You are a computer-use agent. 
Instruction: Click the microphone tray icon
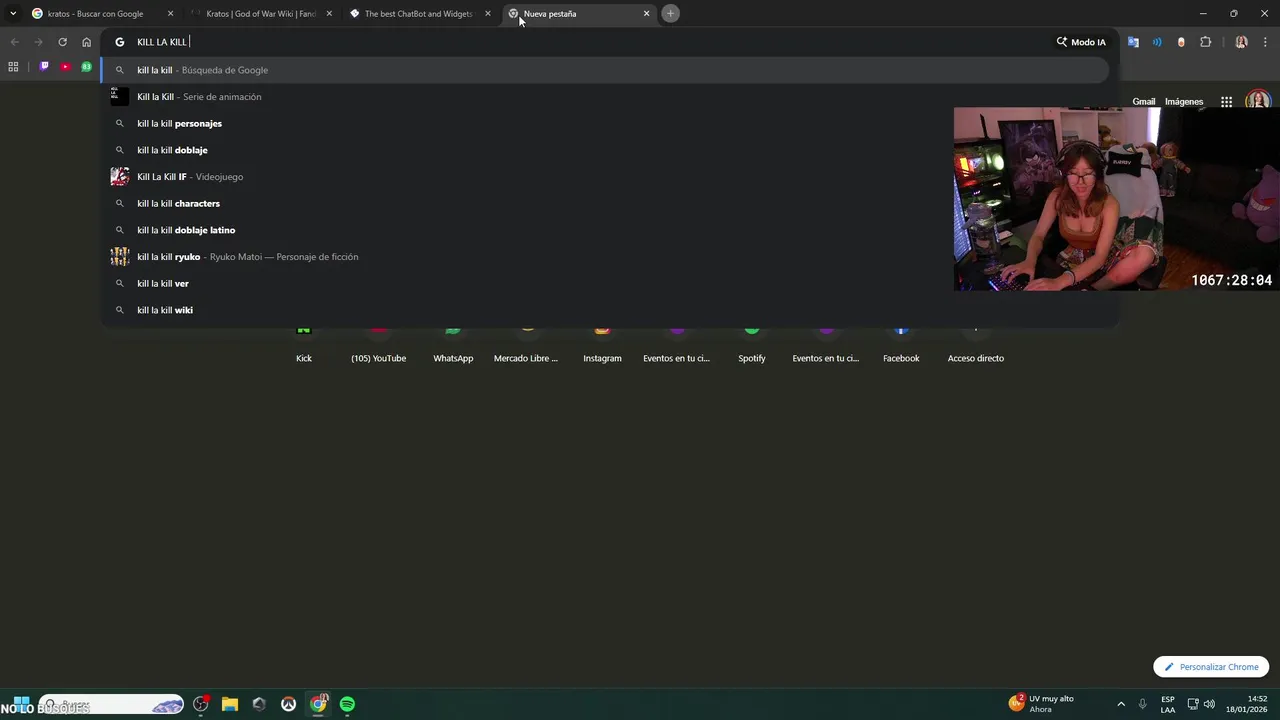click(1142, 704)
